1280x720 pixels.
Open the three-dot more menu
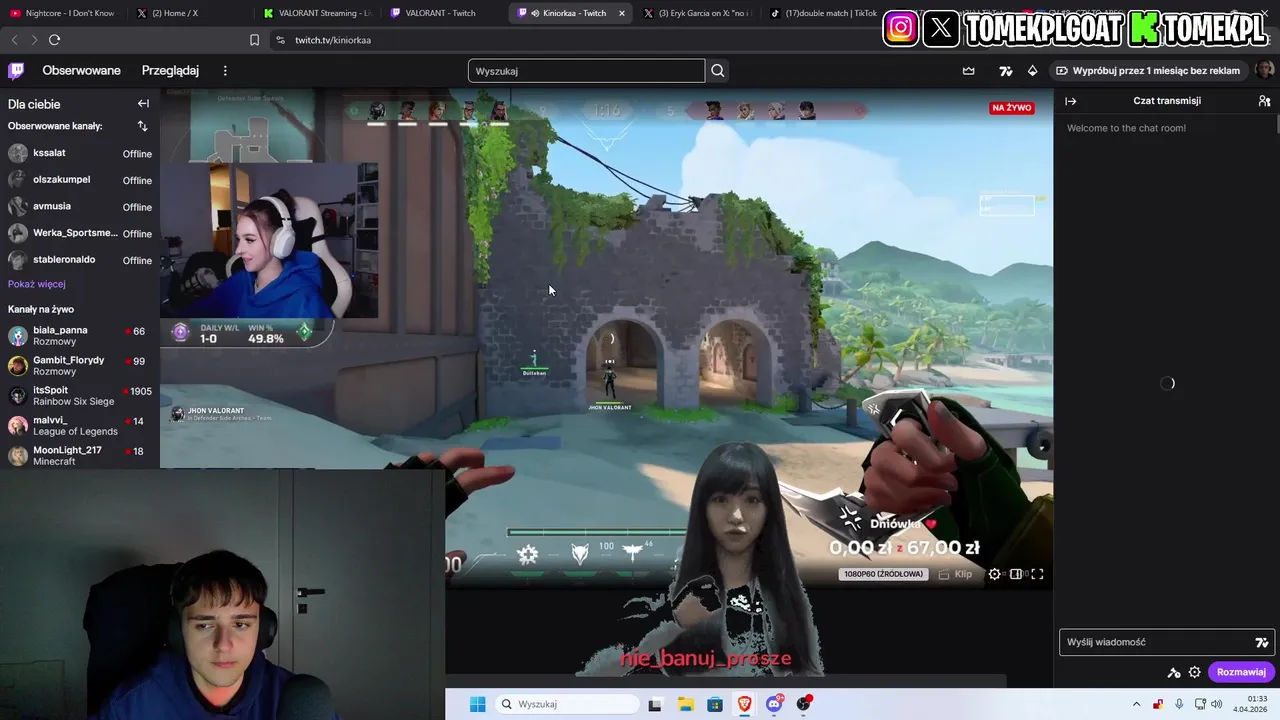(x=225, y=70)
